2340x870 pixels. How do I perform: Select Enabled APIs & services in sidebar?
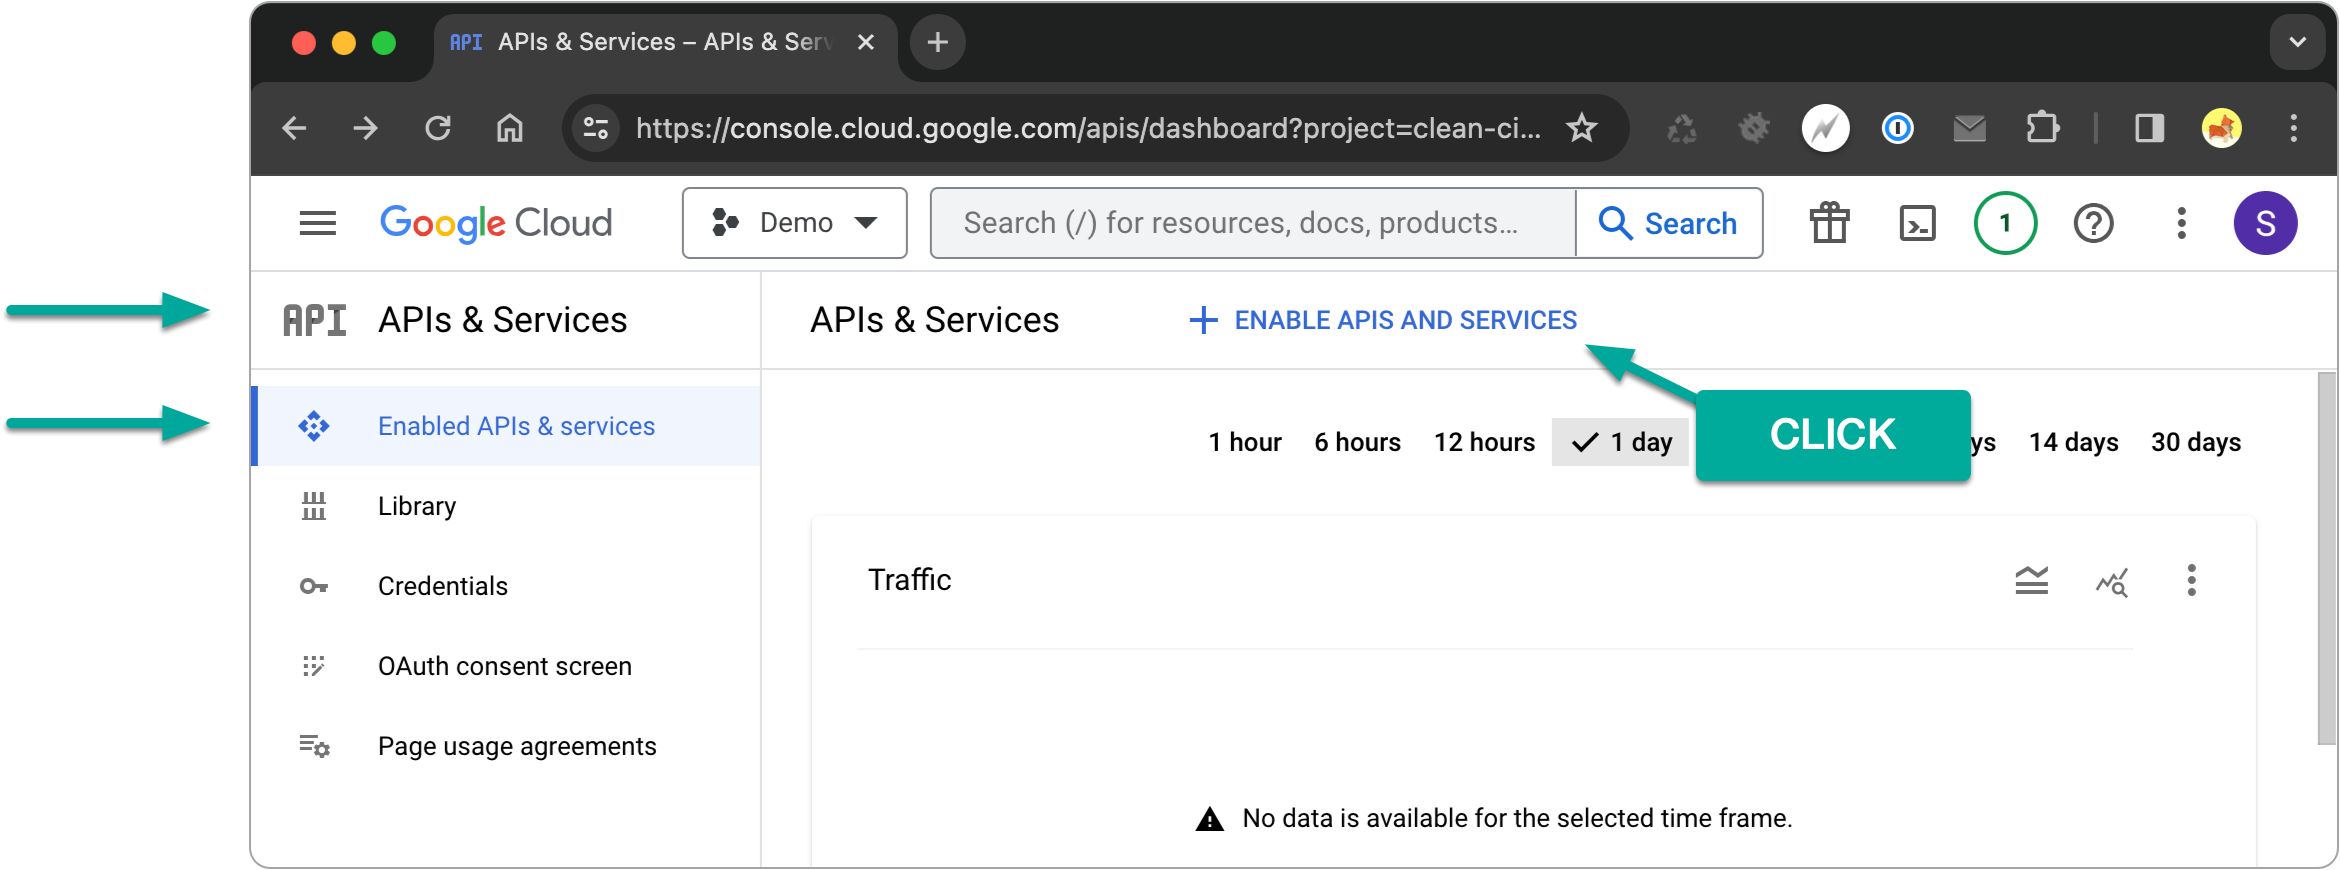point(508,426)
